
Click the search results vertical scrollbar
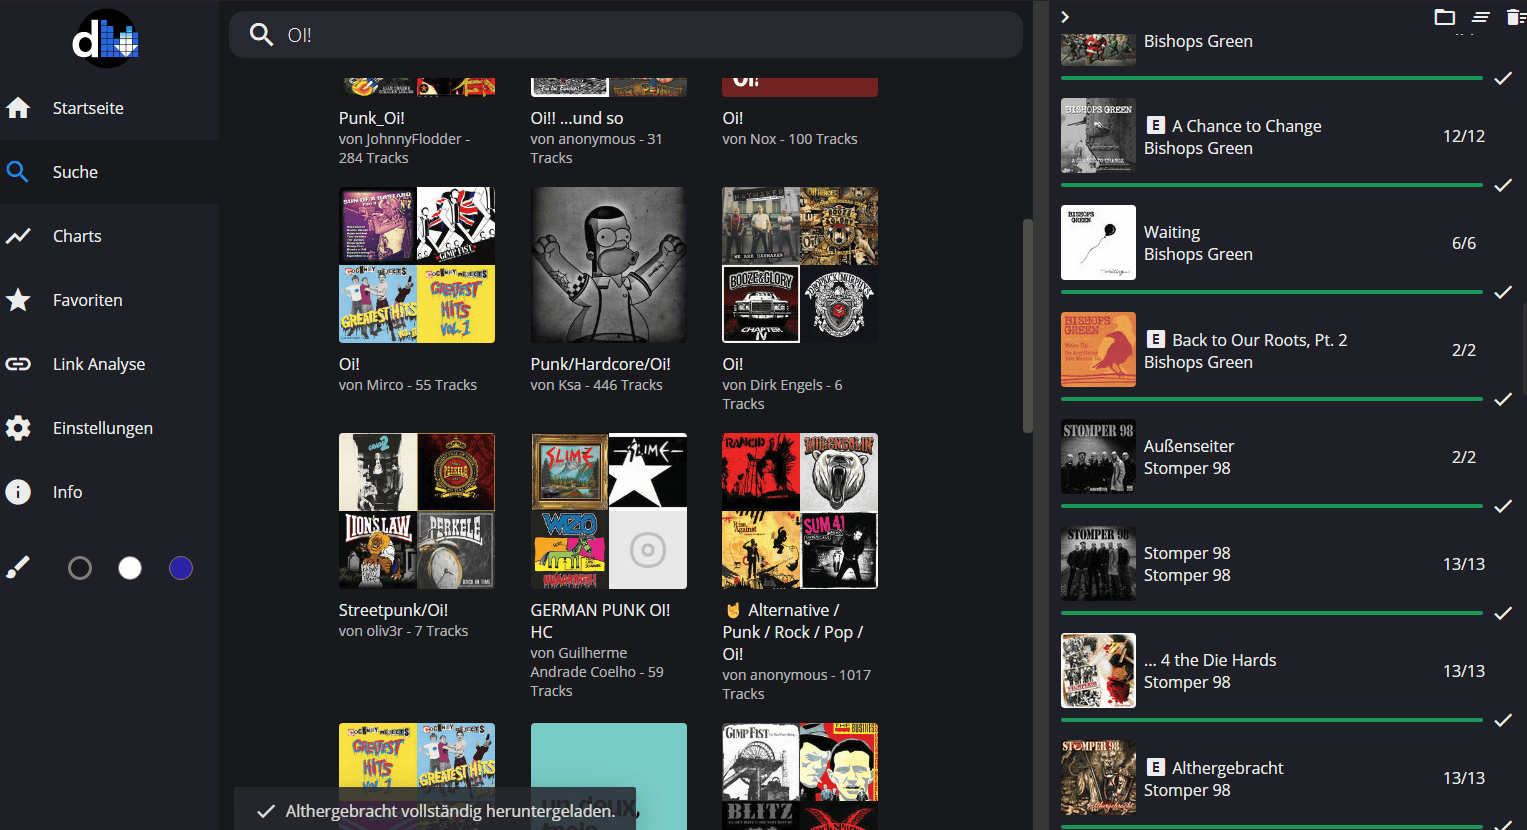click(1028, 325)
